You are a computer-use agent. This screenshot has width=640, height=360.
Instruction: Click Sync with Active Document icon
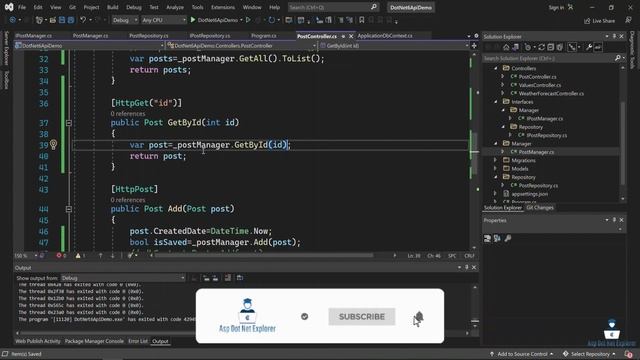tap(542, 47)
